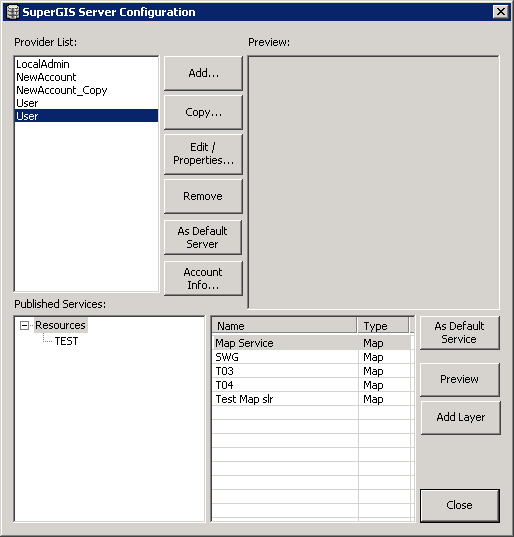Set As Default Service
This screenshot has width=514, height=537.
[x=460, y=333]
